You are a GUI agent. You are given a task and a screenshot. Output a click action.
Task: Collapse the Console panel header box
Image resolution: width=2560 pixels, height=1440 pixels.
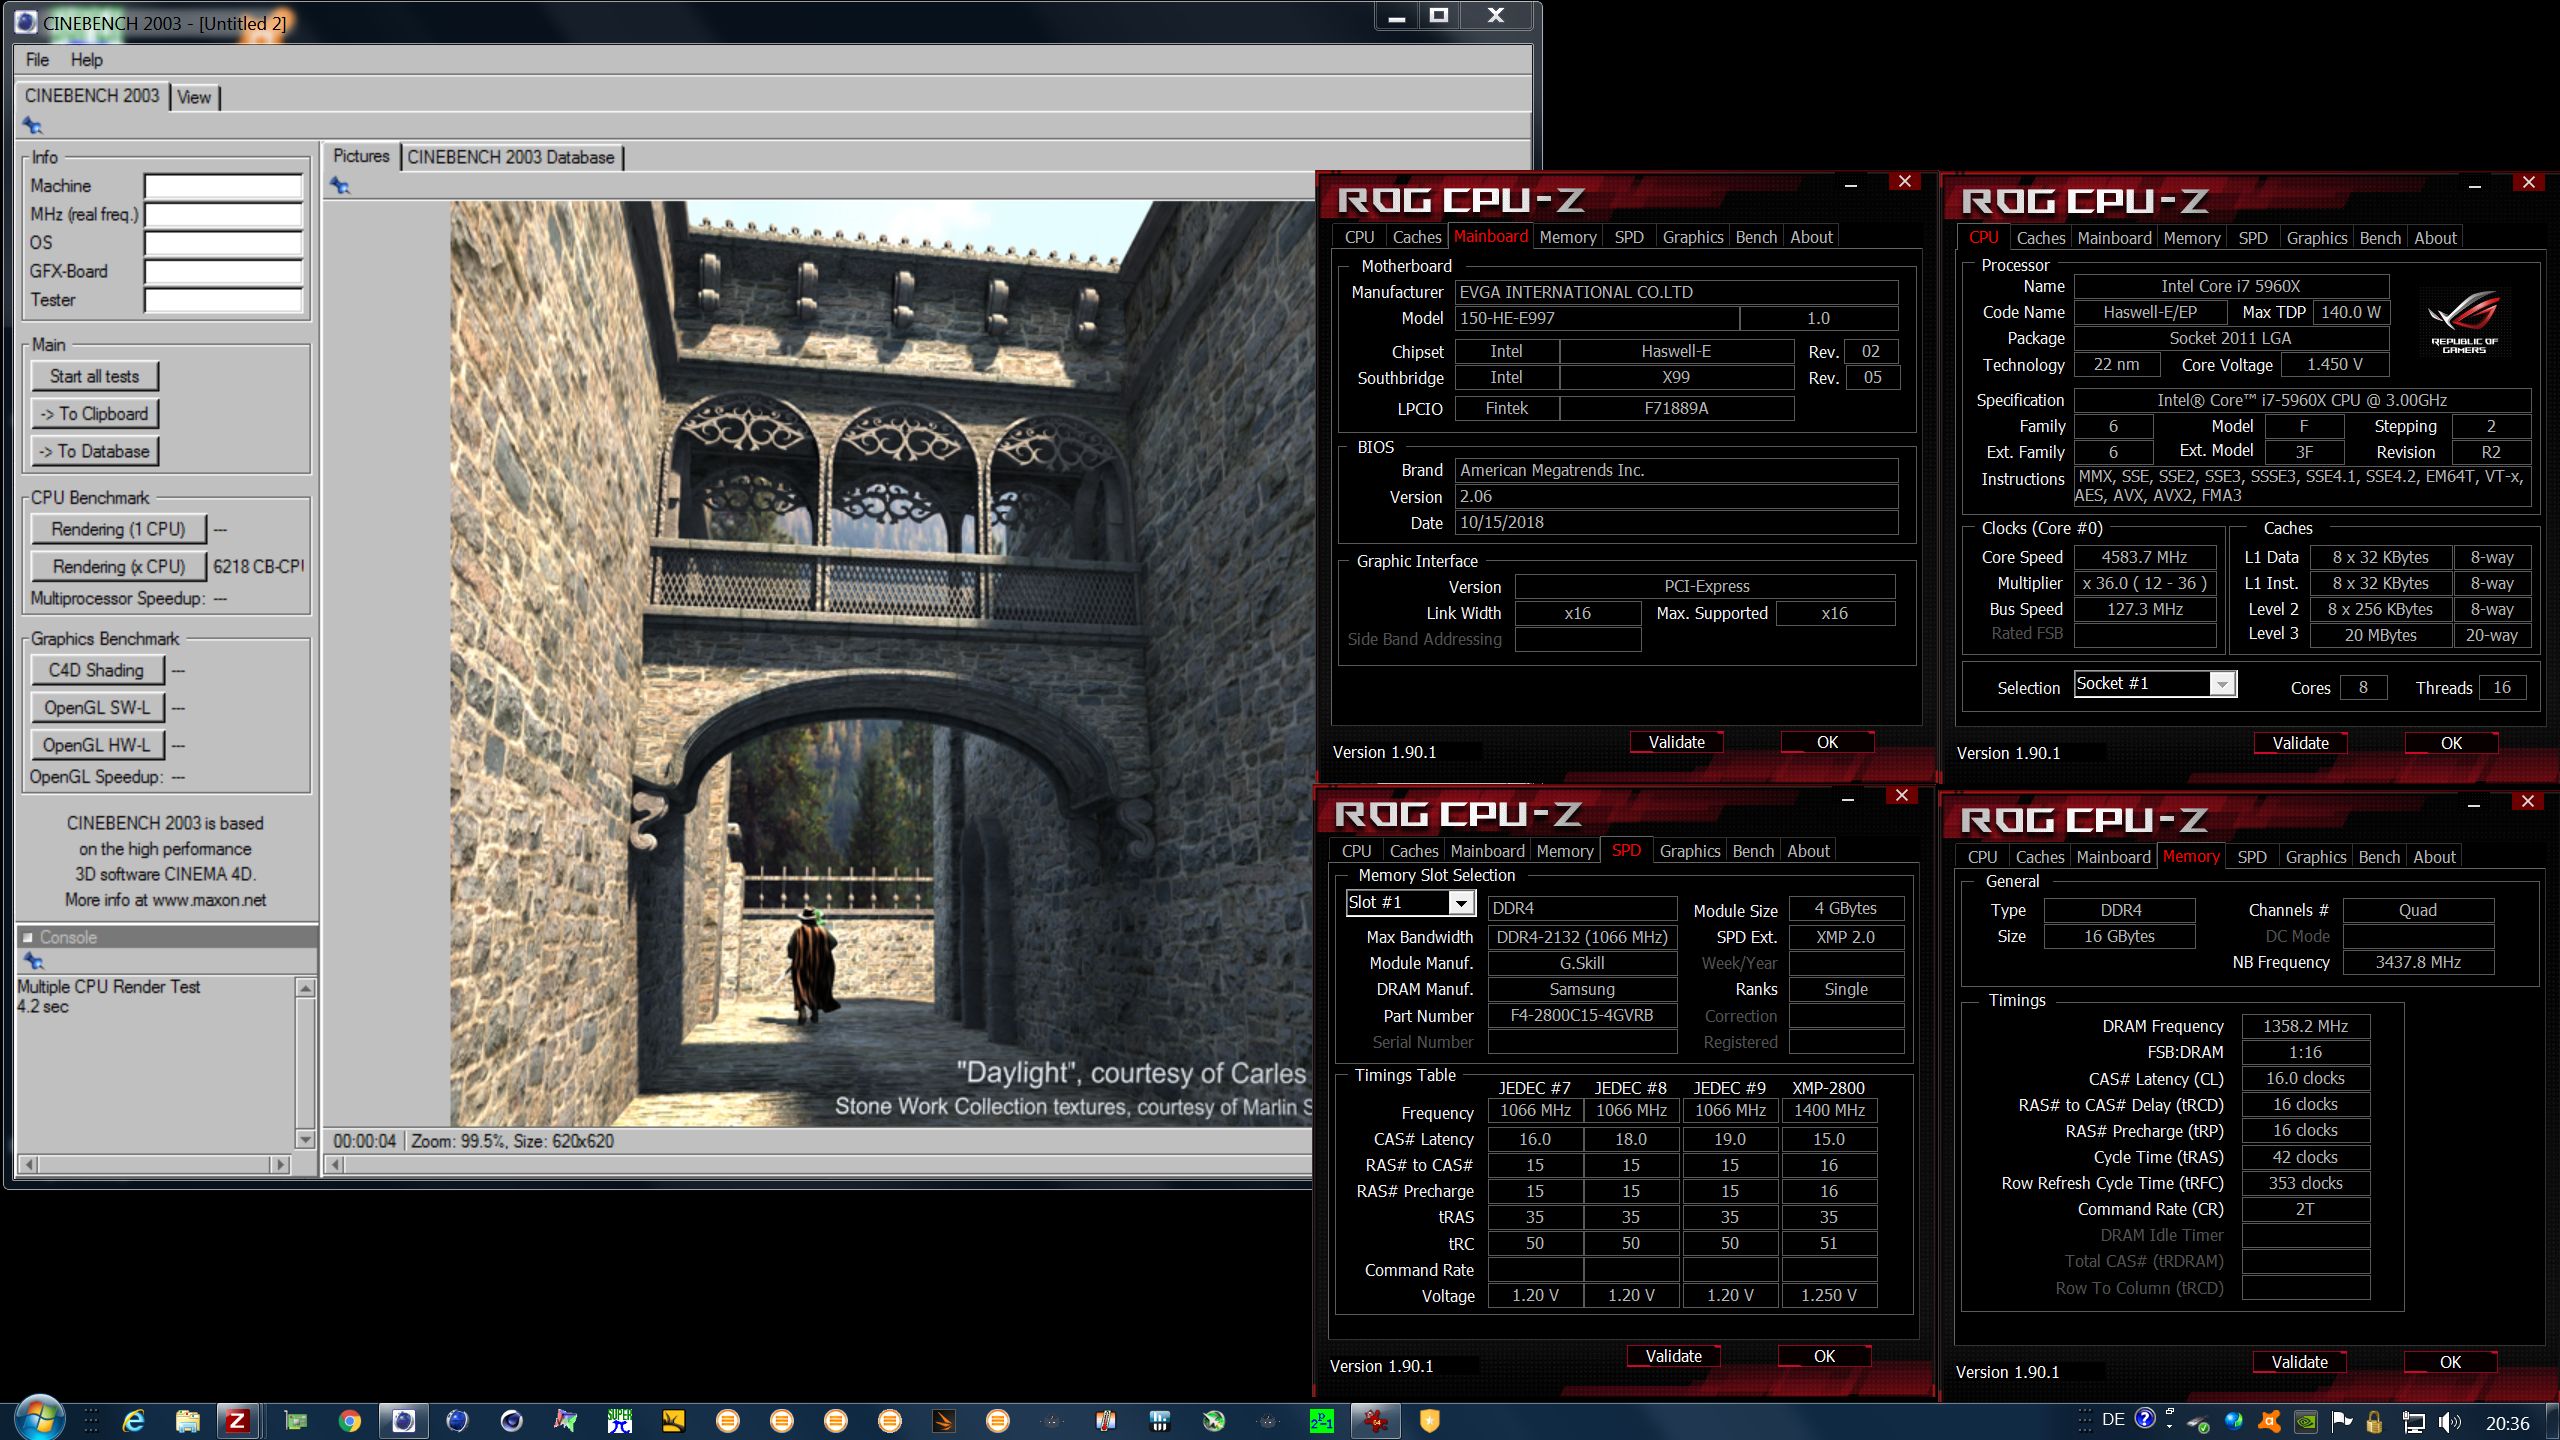(x=28, y=937)
